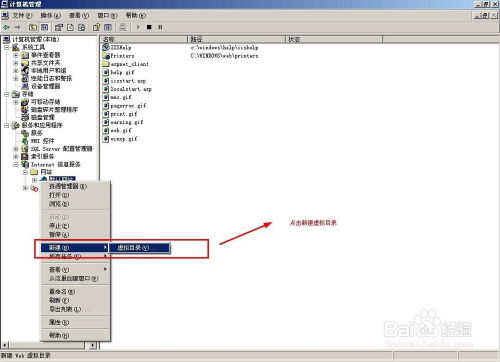
Task: Click the 本地用户和组 tree icon
Action: 25,70
